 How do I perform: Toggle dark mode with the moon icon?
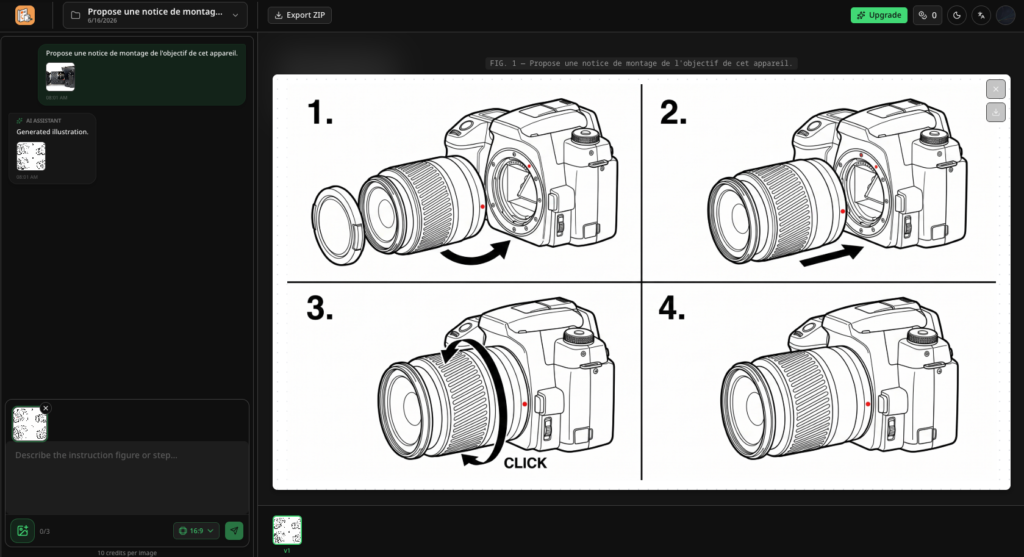pos(957,15)
